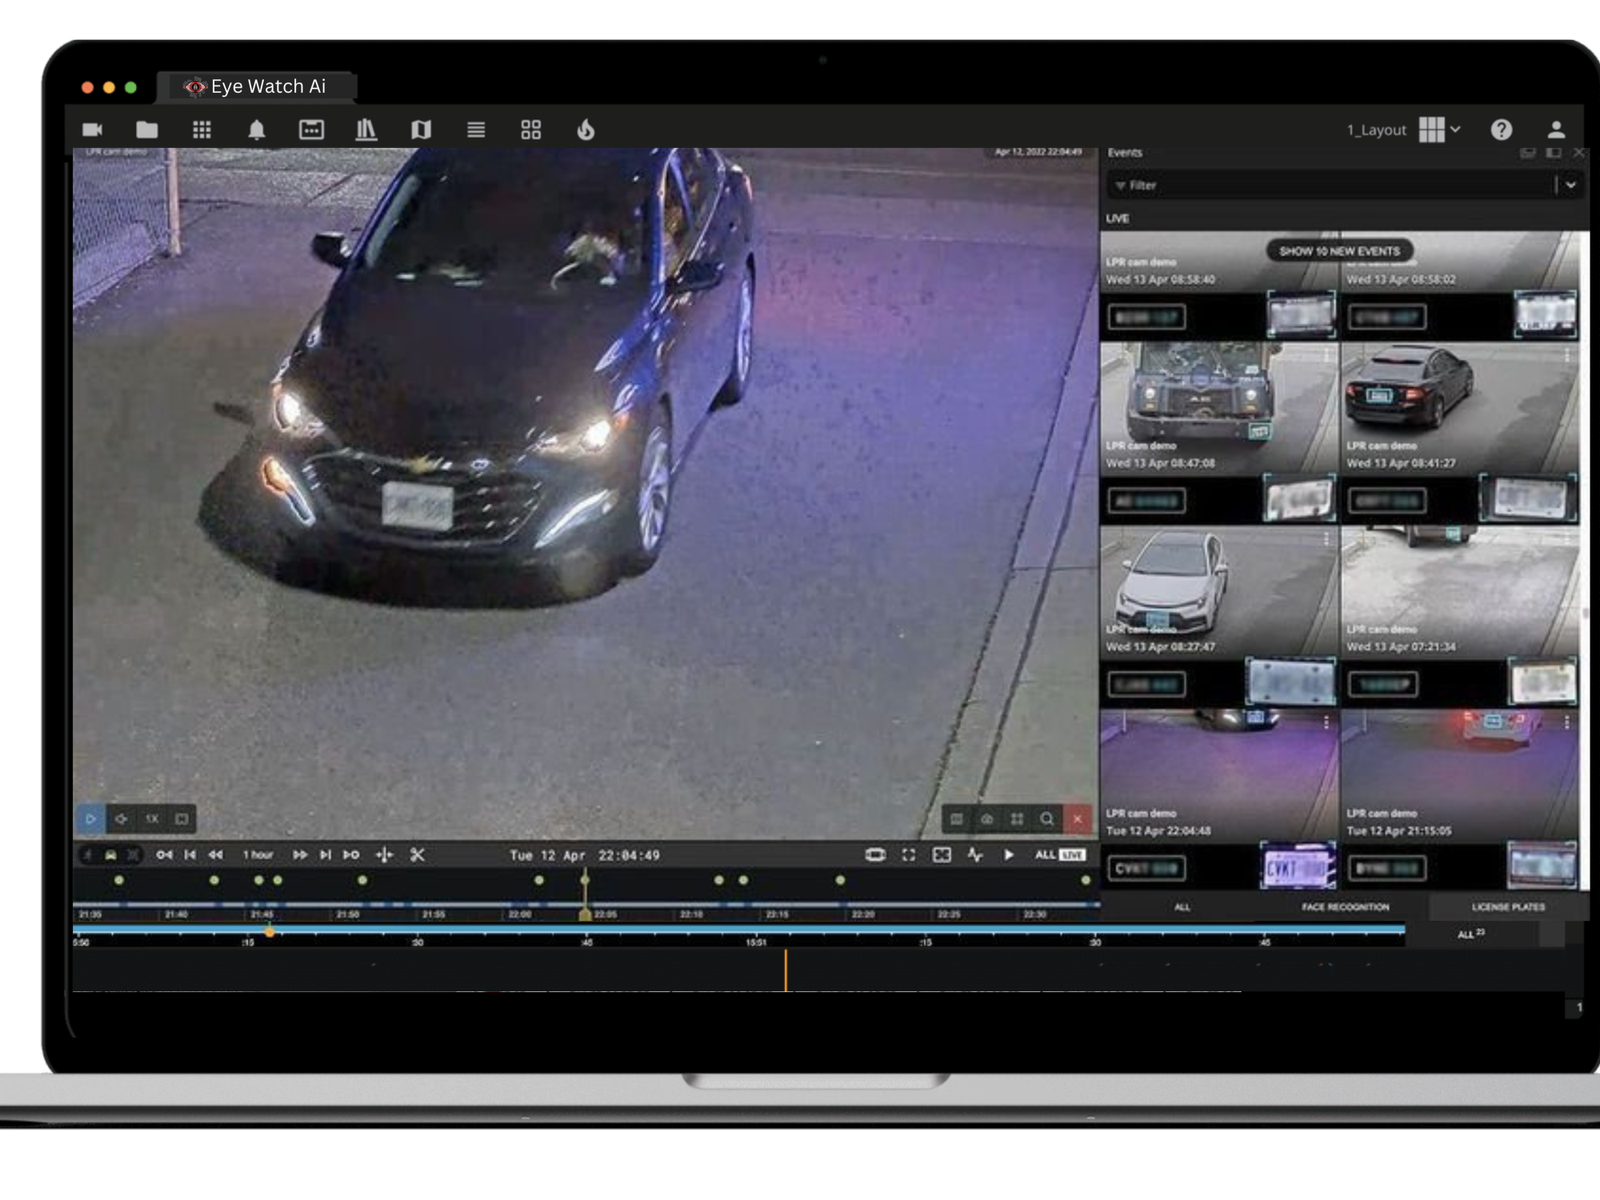Open event thumbnail Wed 13 Apr 08:41:27
This screenshot has width=1600, height=1200.
coord(1460,408)
